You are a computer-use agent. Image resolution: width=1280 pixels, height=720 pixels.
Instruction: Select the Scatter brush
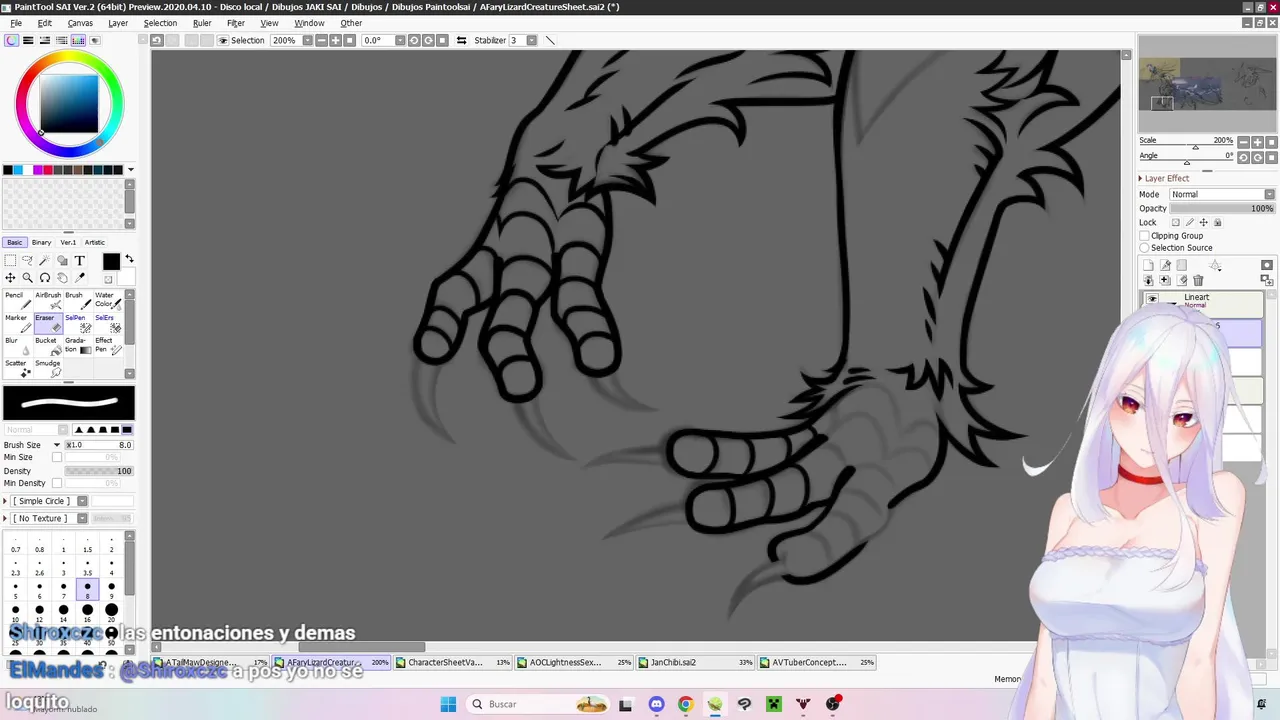(18, 368)
